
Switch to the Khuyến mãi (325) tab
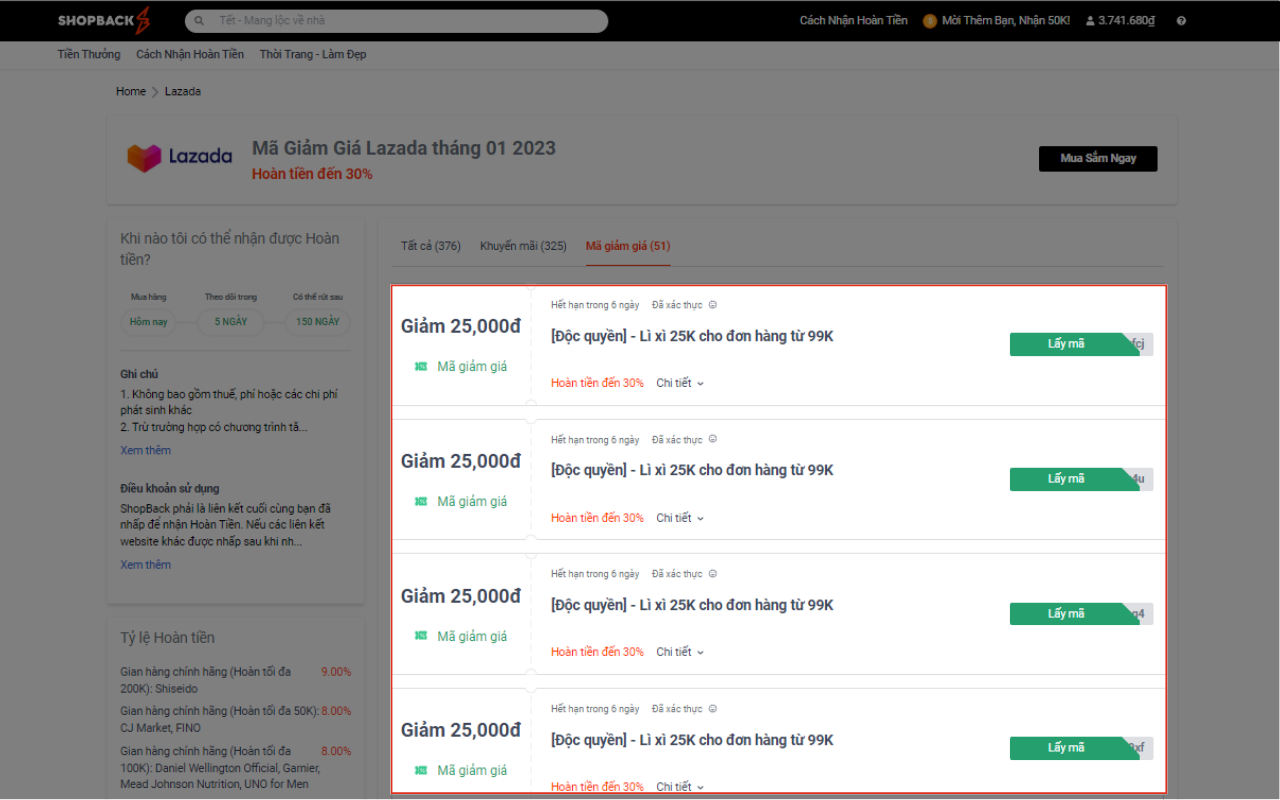(x=523, y=246)
